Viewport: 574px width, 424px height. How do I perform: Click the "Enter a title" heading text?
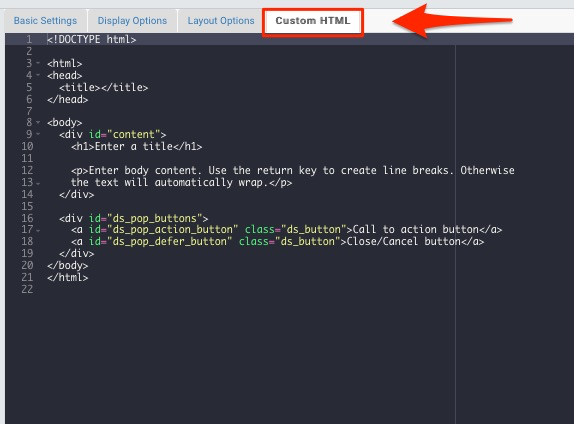134,146
